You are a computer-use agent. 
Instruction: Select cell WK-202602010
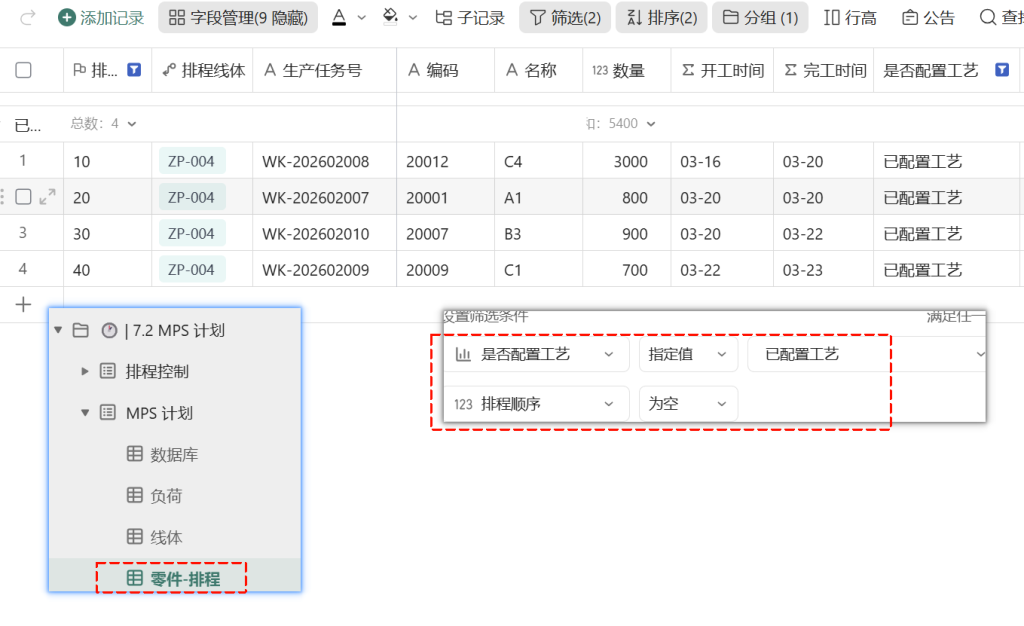click(x=325, y=234)
